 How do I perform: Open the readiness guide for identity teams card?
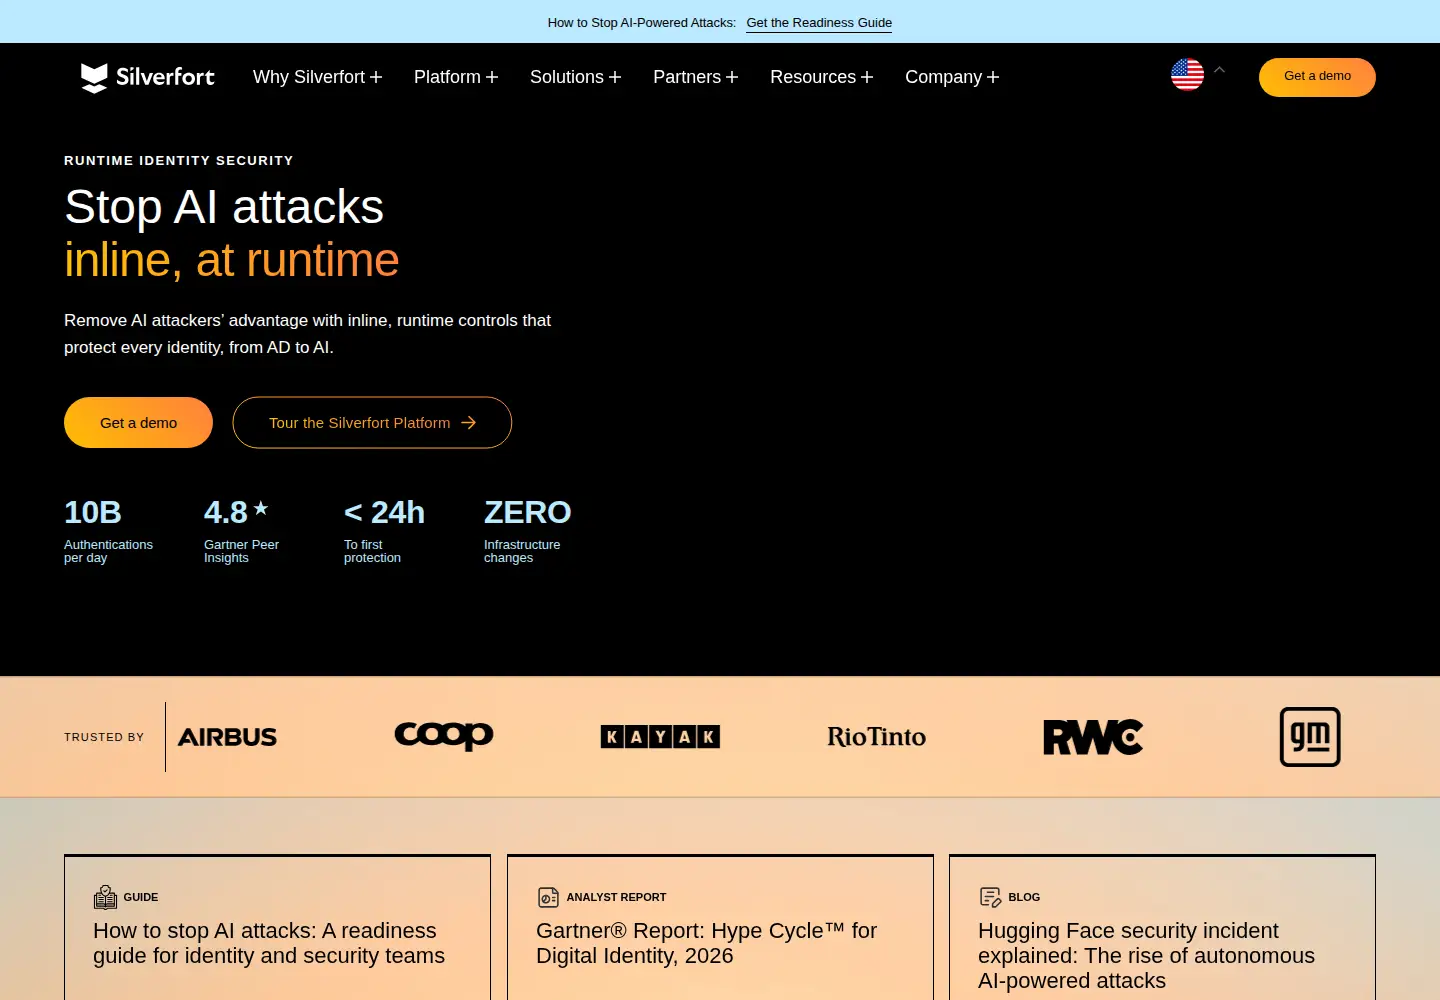pos(277,928)
